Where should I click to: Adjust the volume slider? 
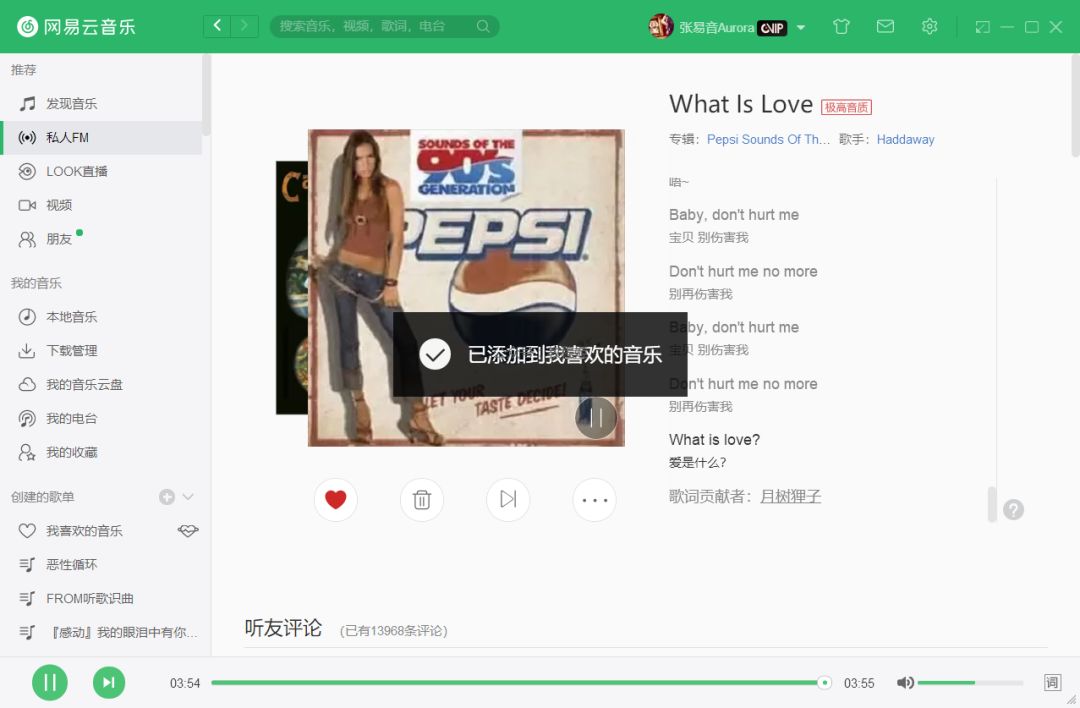click(970, 683)
